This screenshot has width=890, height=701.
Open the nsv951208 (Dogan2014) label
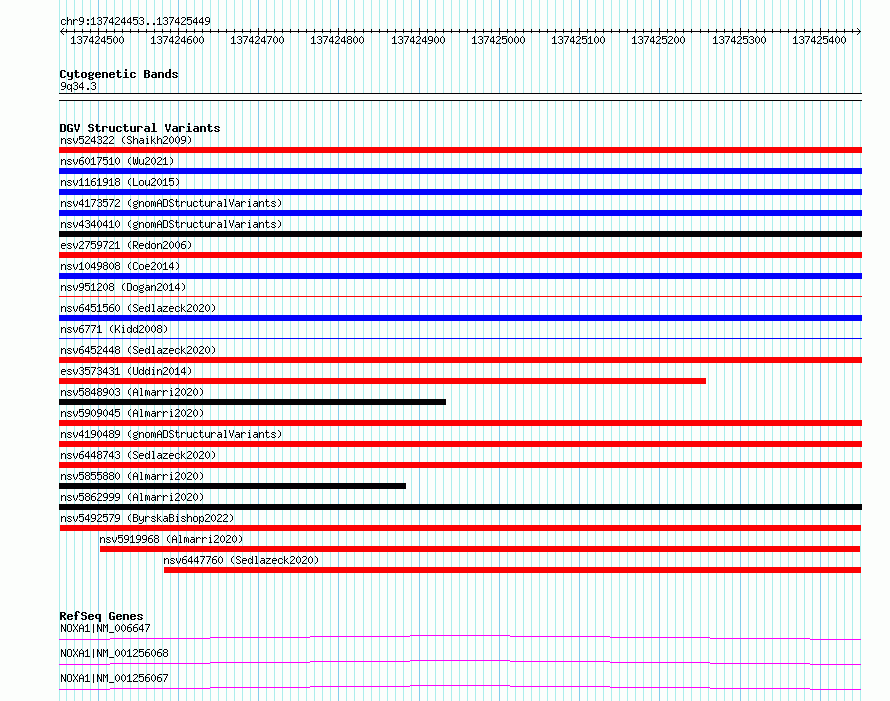(123, 287)
